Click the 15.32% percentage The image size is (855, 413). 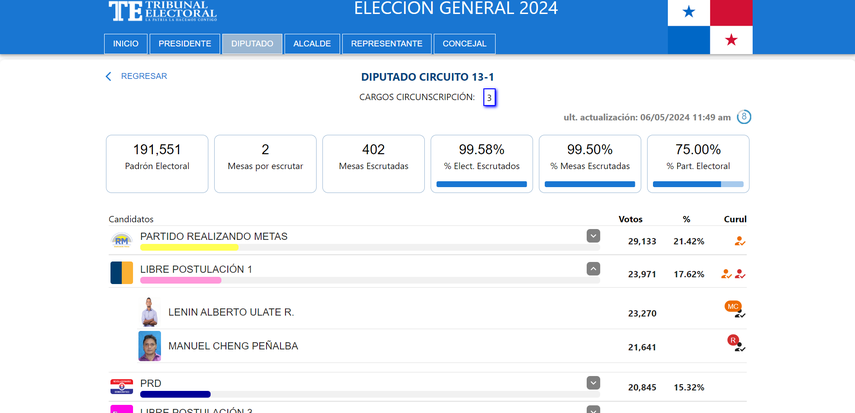(689, 388)
